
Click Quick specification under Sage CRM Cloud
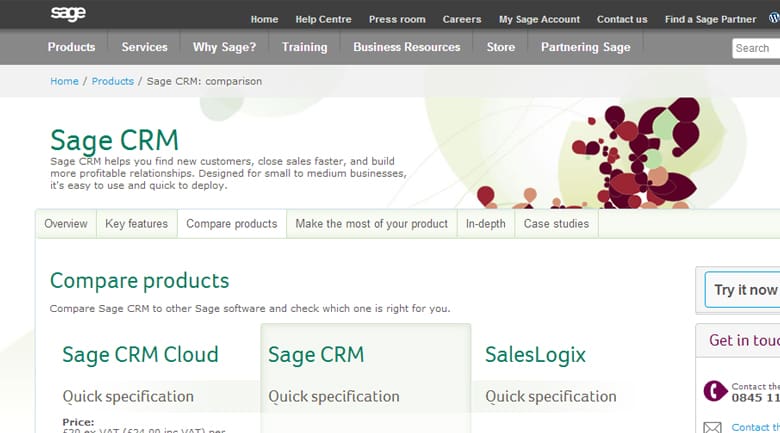[128, 397]
